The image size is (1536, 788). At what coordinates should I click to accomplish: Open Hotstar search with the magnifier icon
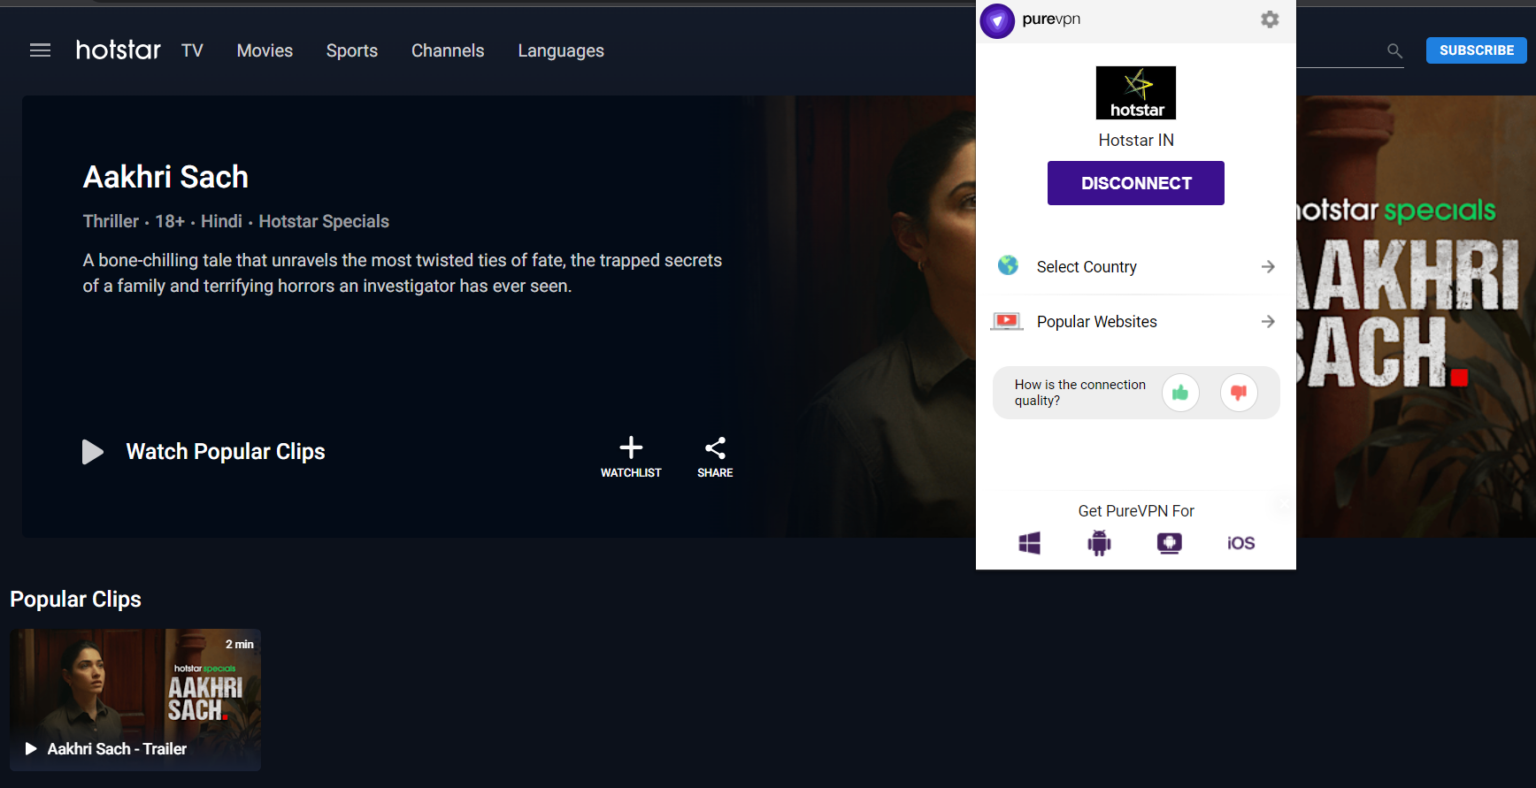pos(1394,51)
